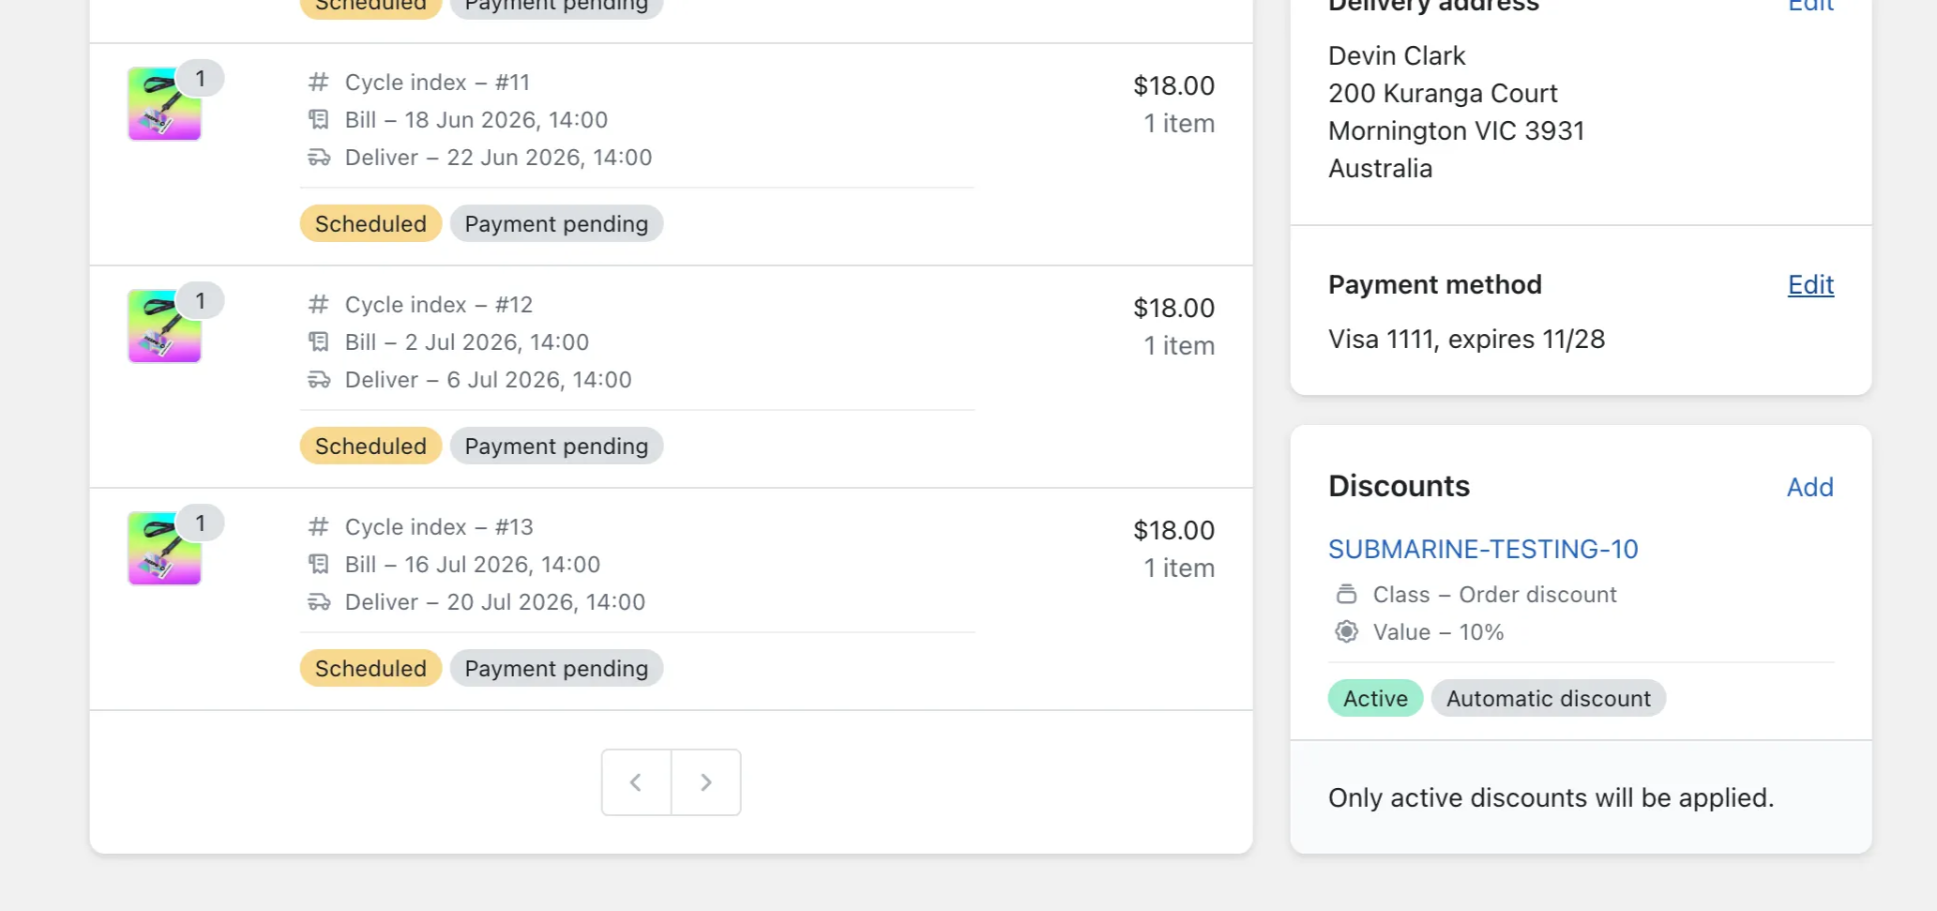The width and height of the screenshot is (1937, 911).
Task: Click the Active discount status badge
Action: click(x=1375, y=698)
